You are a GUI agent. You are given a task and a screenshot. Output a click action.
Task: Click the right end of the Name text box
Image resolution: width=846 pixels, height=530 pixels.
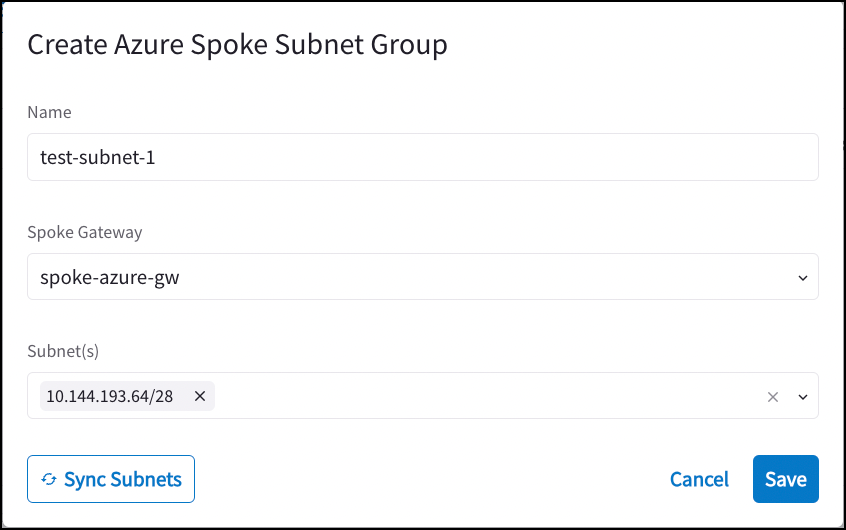[x=800, y=158]
